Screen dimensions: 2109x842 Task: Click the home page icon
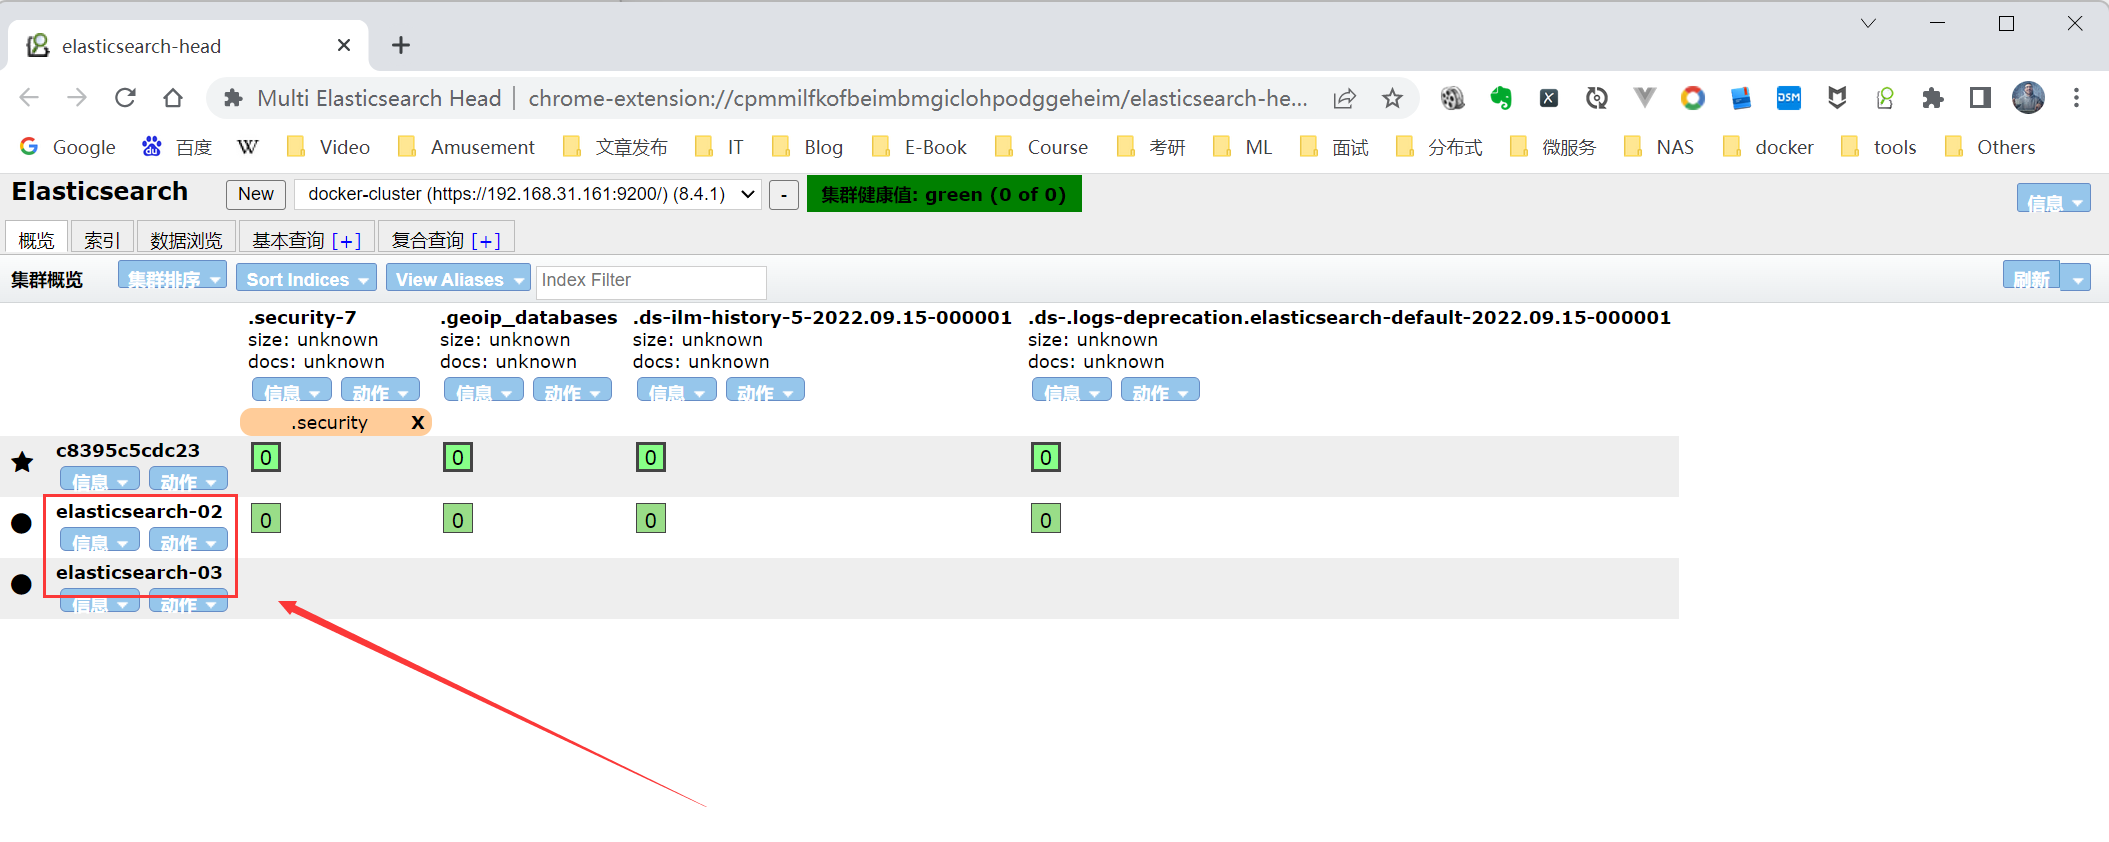coord(173,98)
